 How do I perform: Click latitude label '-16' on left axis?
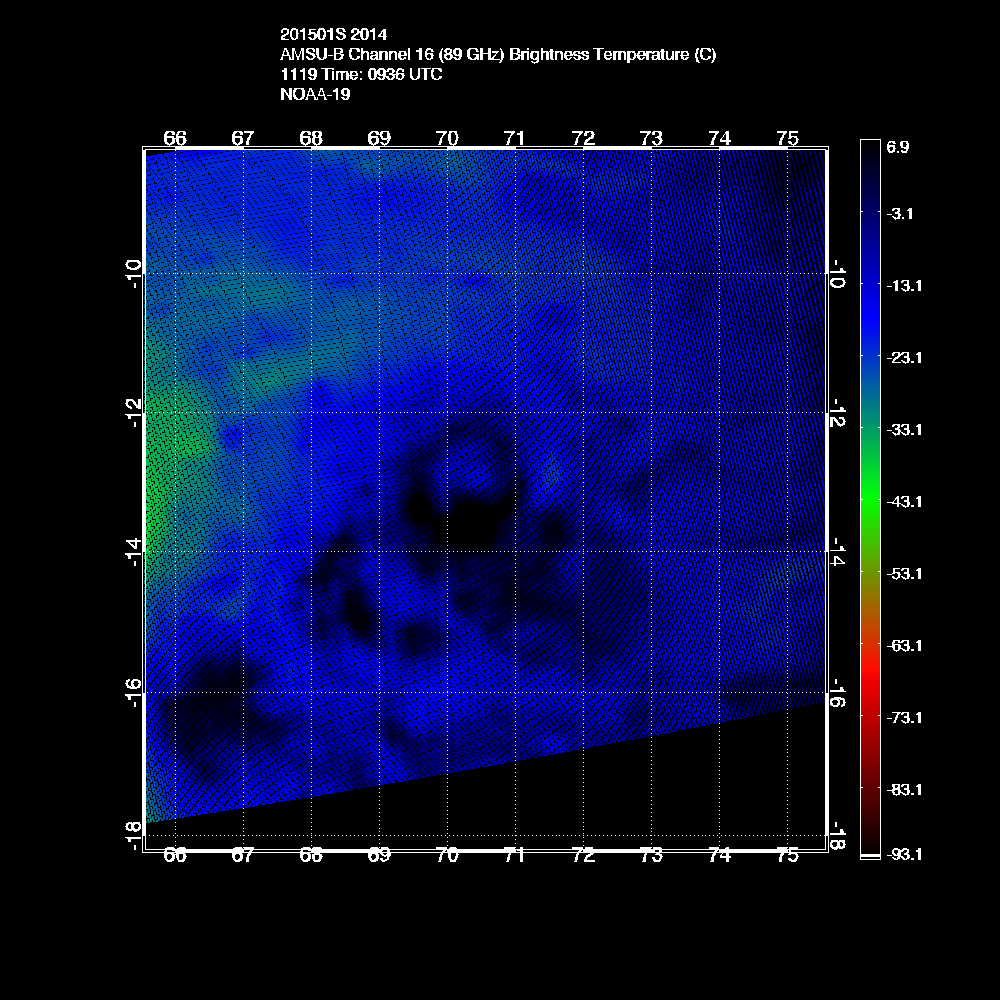(133, 693)
